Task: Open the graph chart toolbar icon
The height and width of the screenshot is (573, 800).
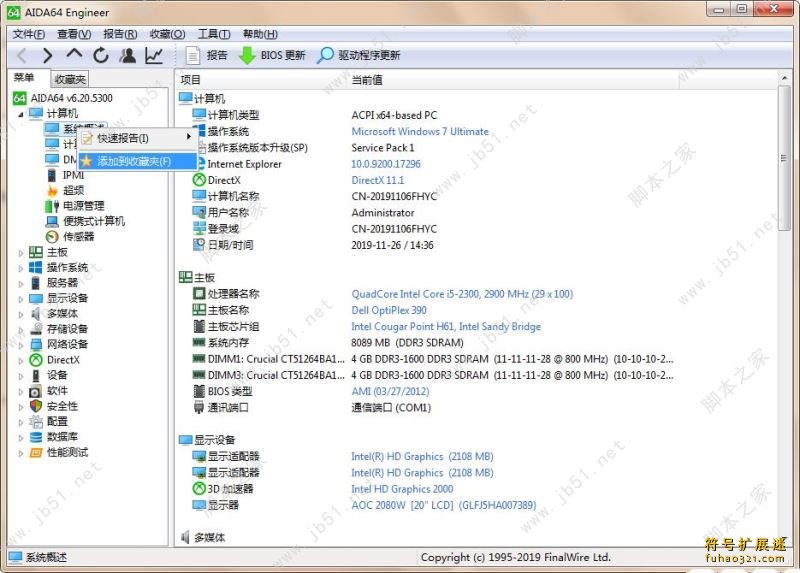Action: click(154, 55)
